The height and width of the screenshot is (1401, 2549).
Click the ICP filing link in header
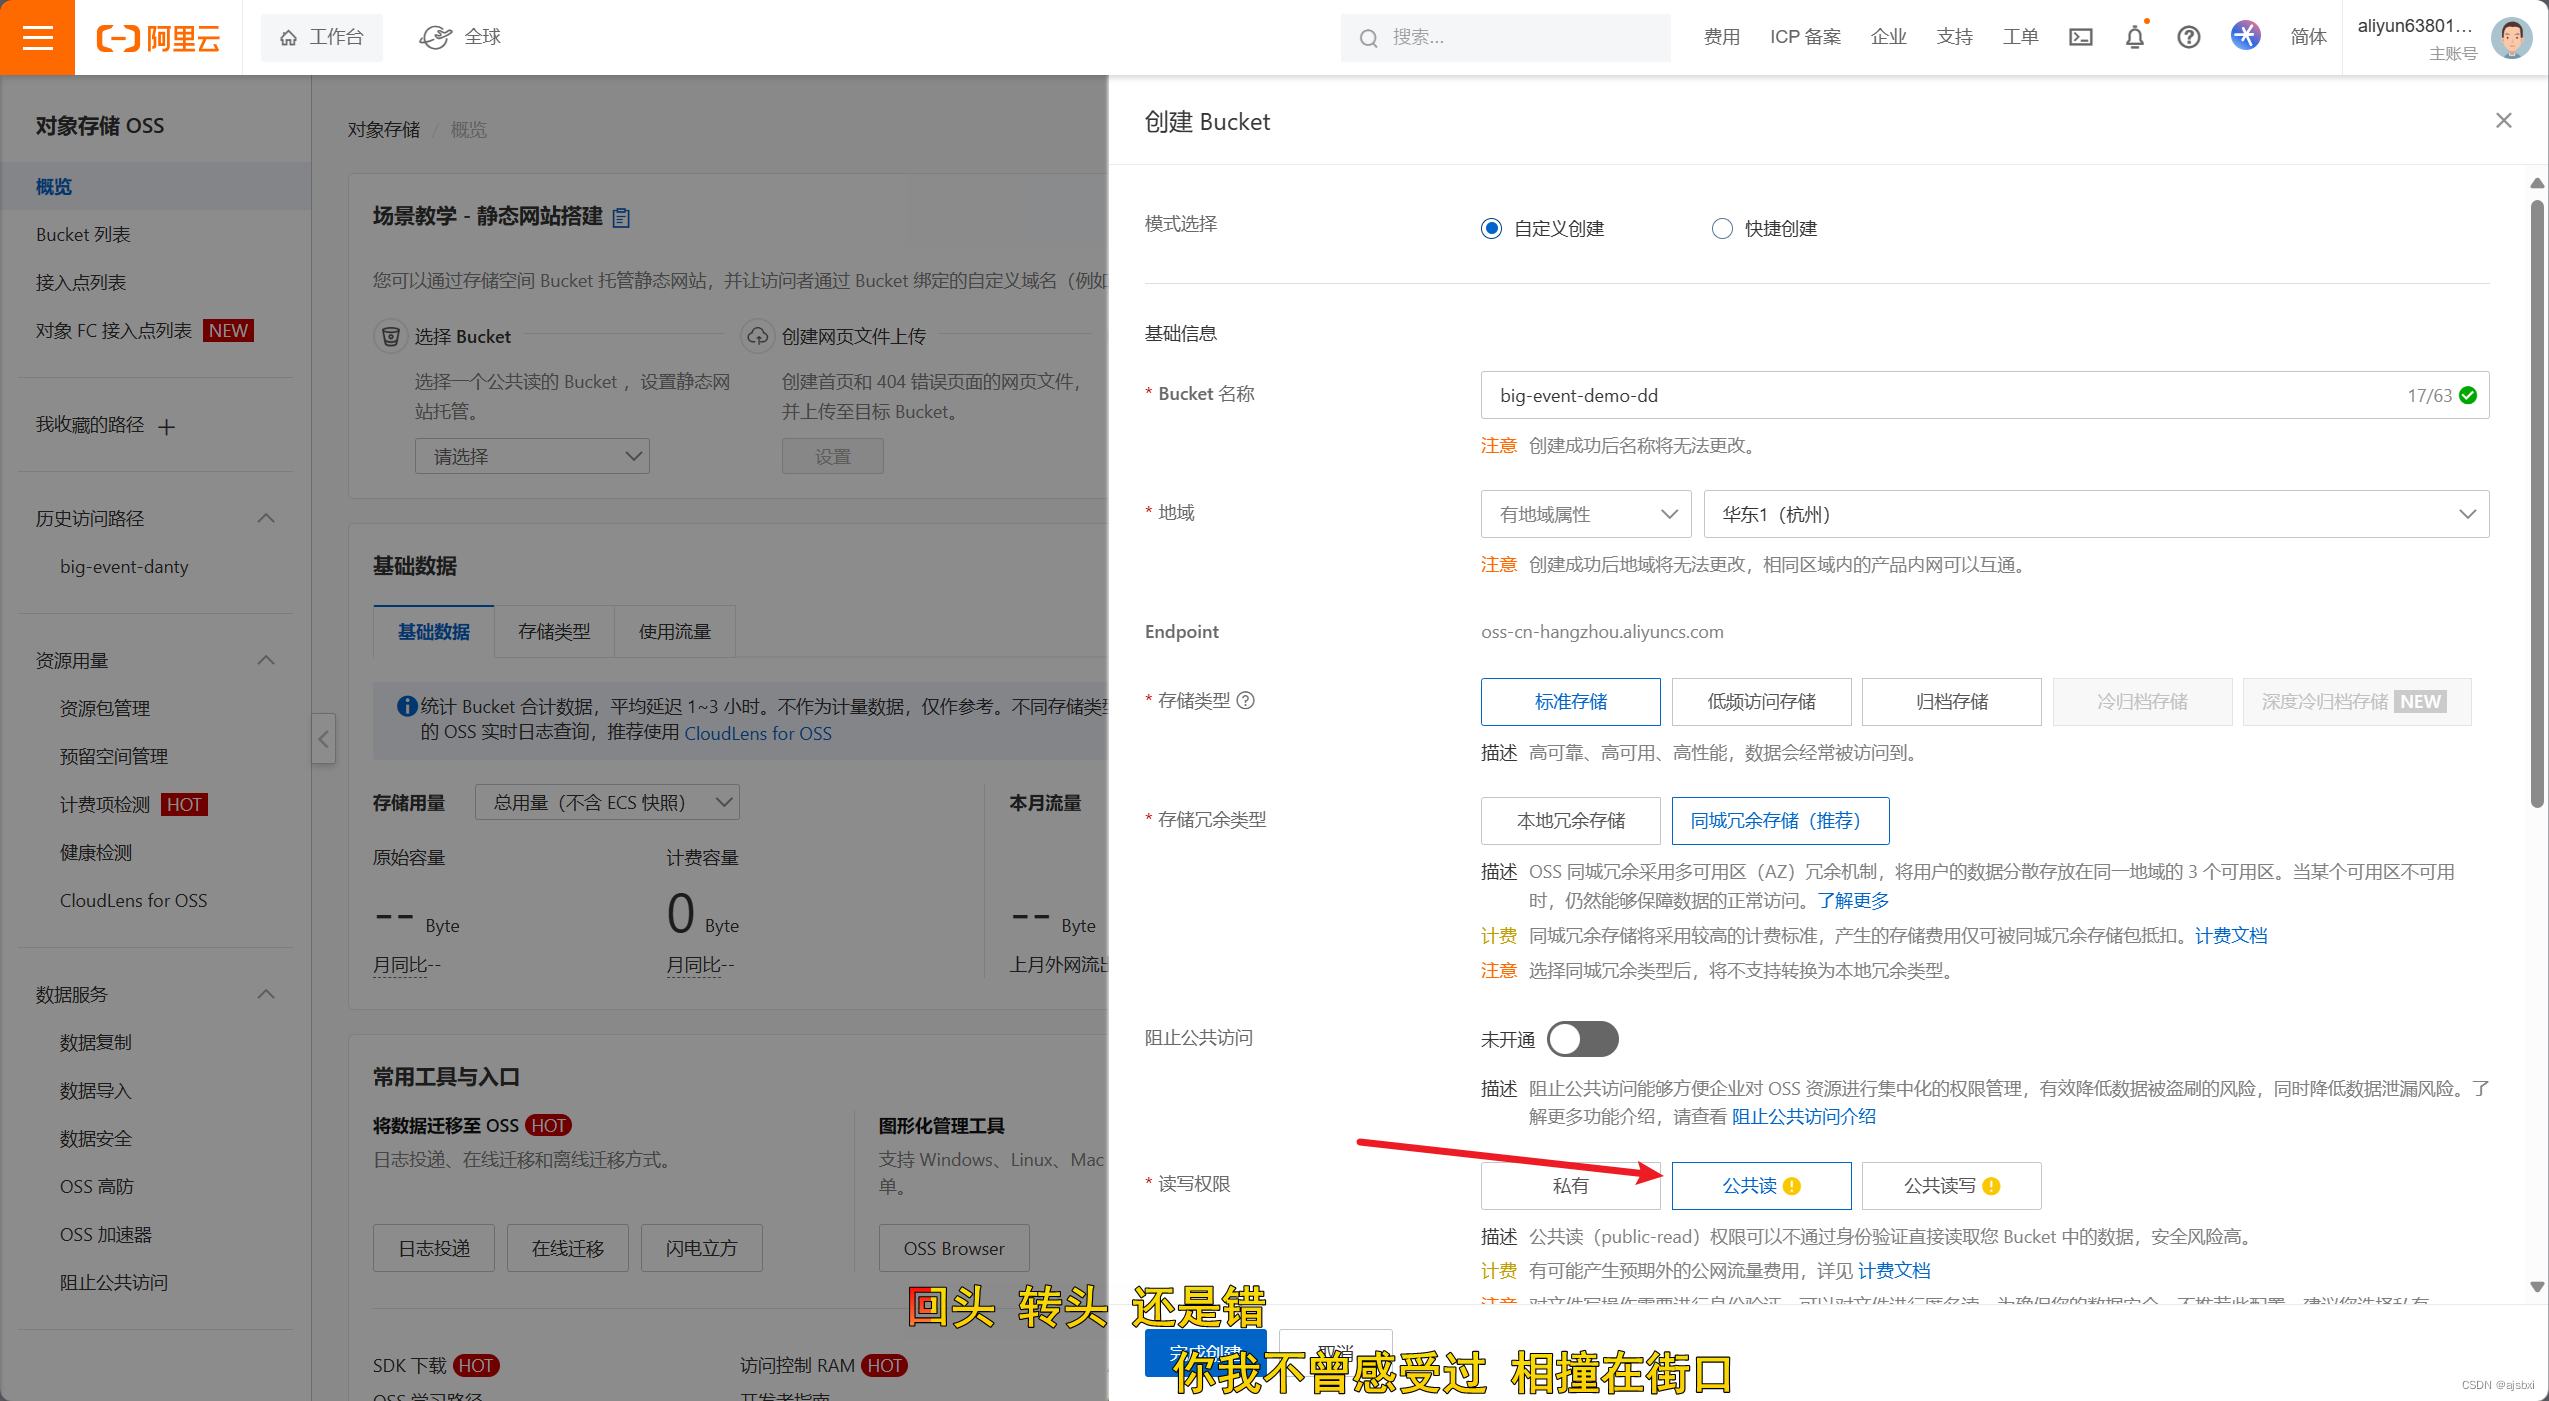point(1805,37)
